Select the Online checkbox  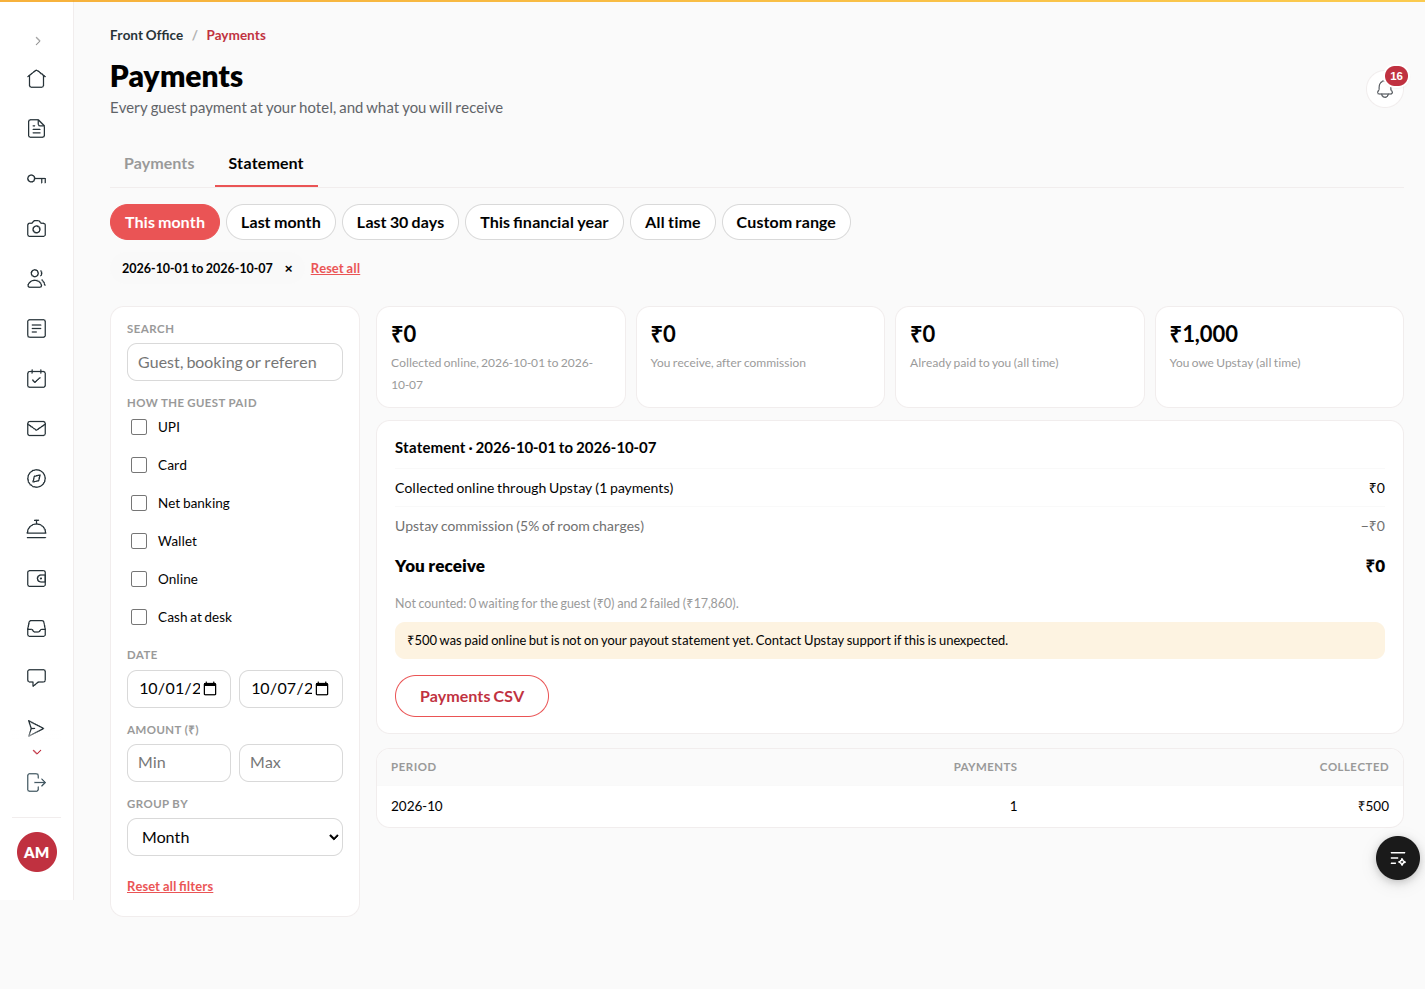click(139, 579)
